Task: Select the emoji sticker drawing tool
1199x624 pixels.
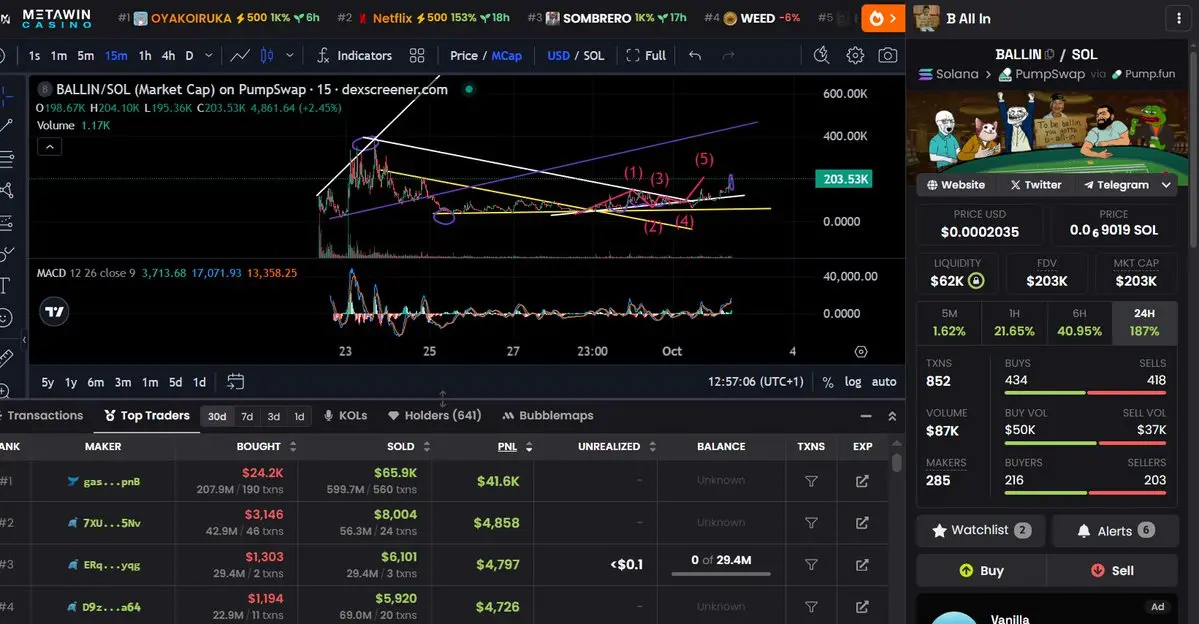Action: (x=5, y=317)
